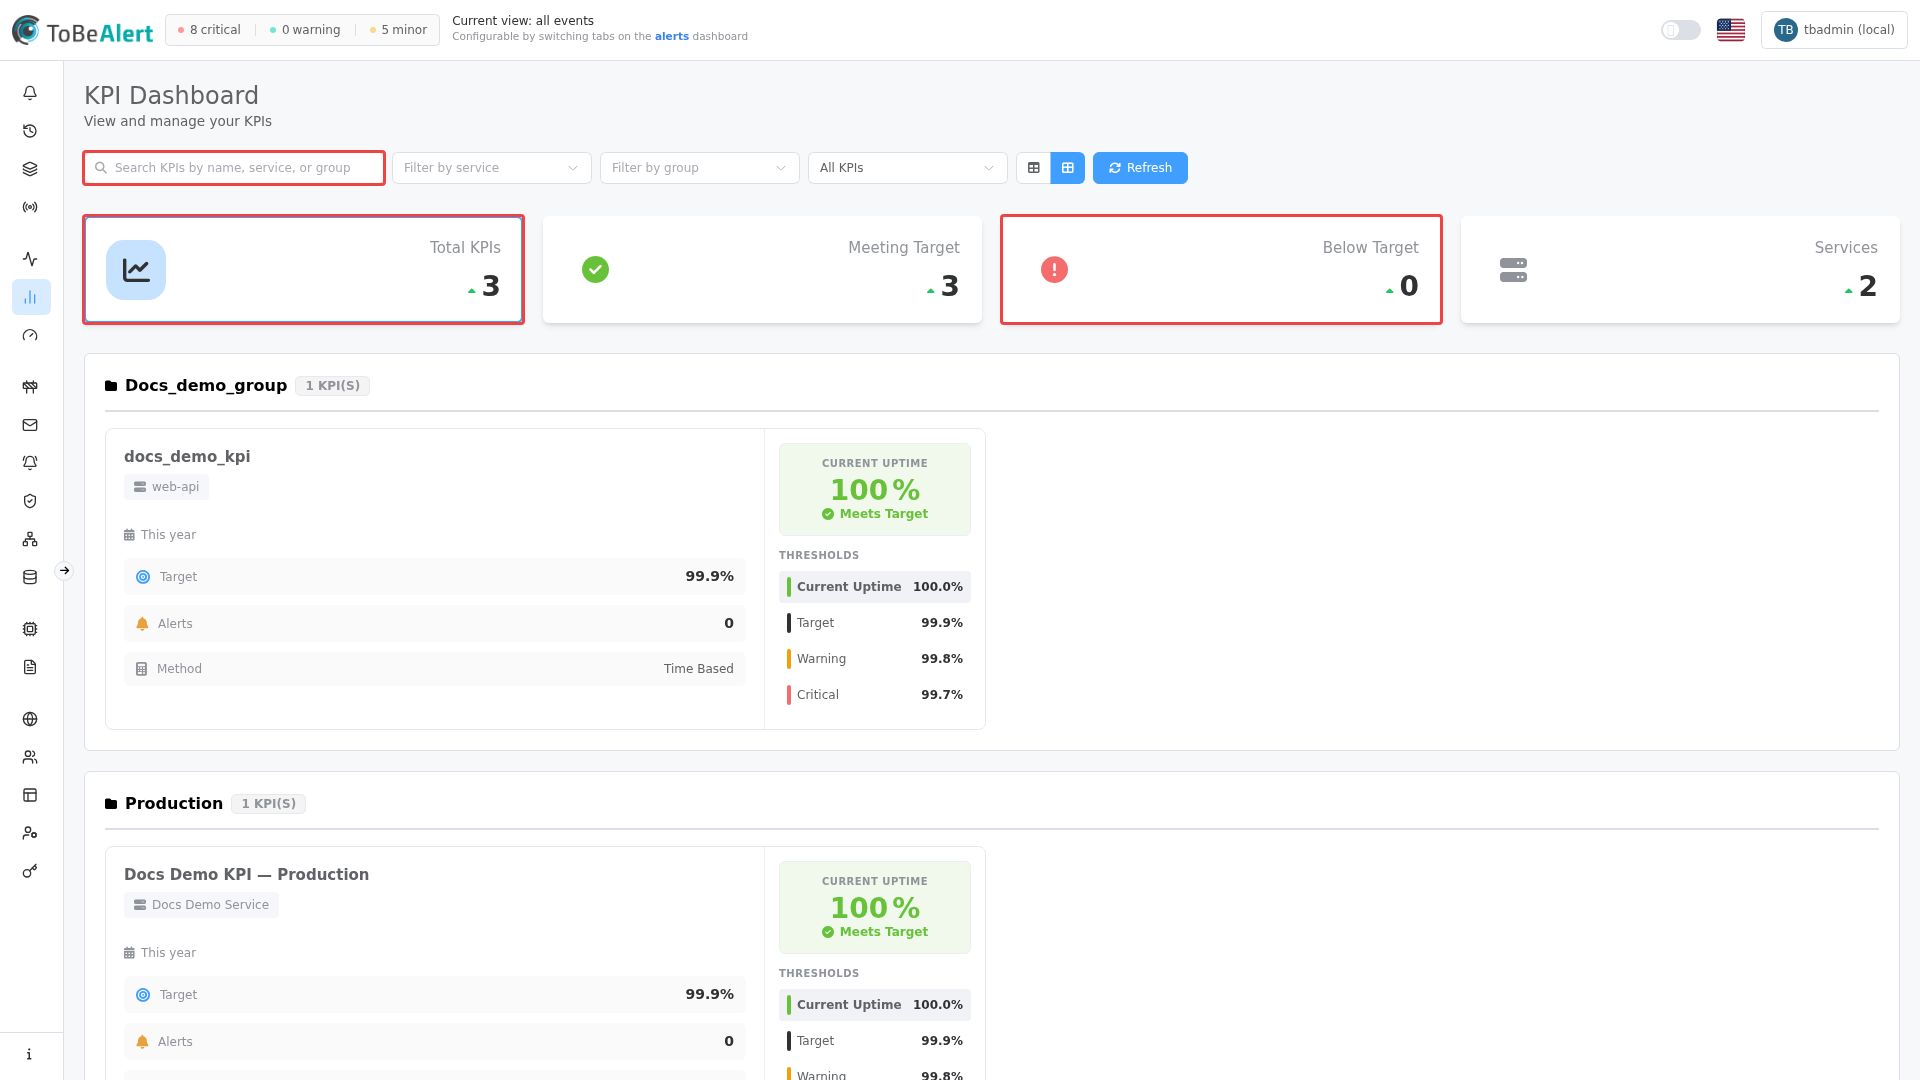Open the ringing alarm bell icon
This screenshot has height=1080, width=1920.
[x=30, y=463]
